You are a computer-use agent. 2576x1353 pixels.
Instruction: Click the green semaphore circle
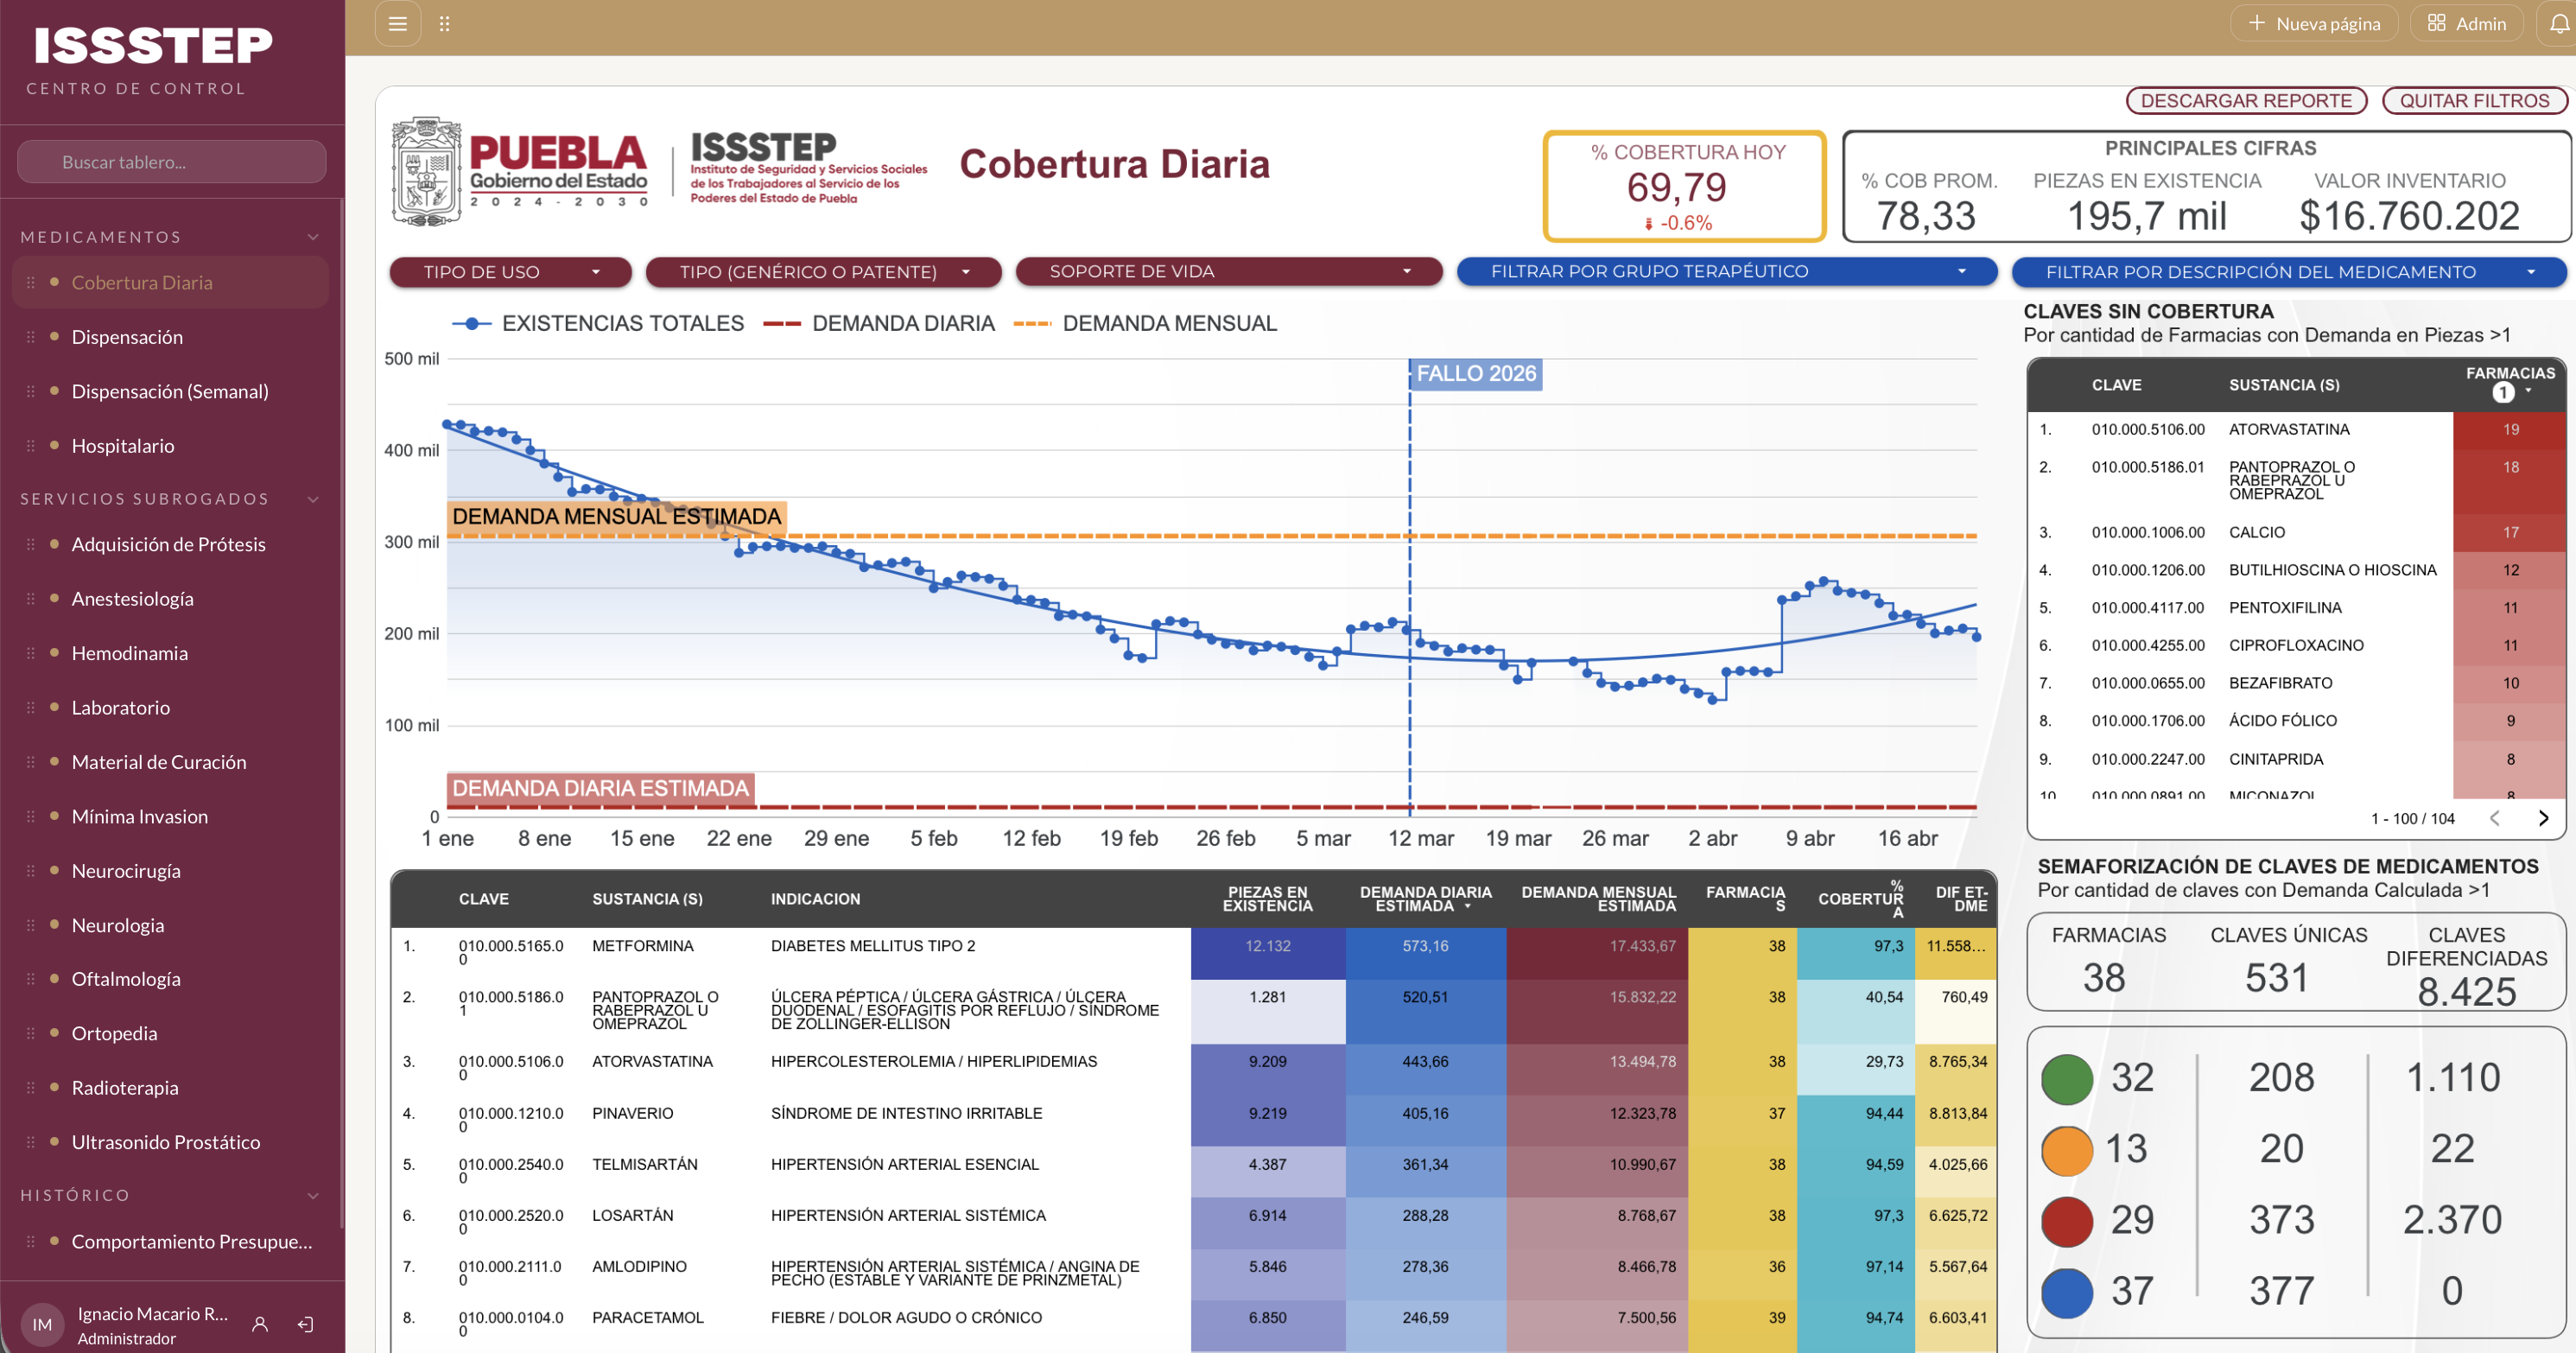coord(2066,1079)
